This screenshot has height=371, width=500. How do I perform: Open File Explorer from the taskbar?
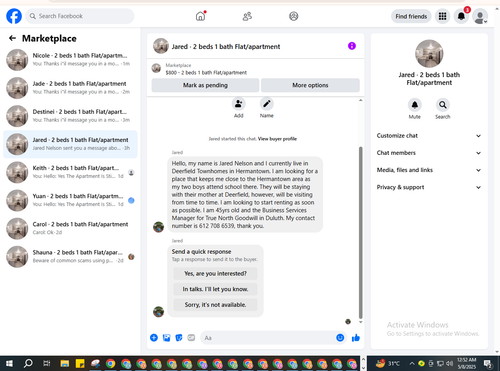tap(65, 363)
